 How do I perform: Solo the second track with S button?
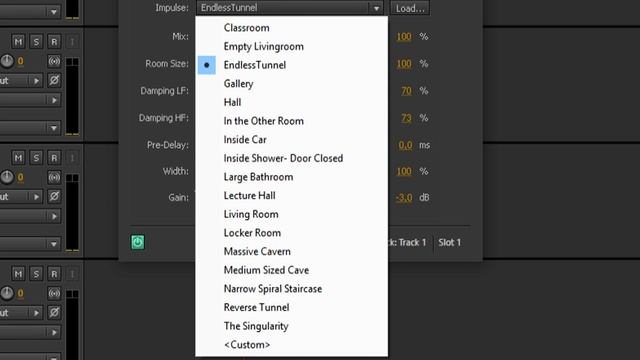pos(36,158)
